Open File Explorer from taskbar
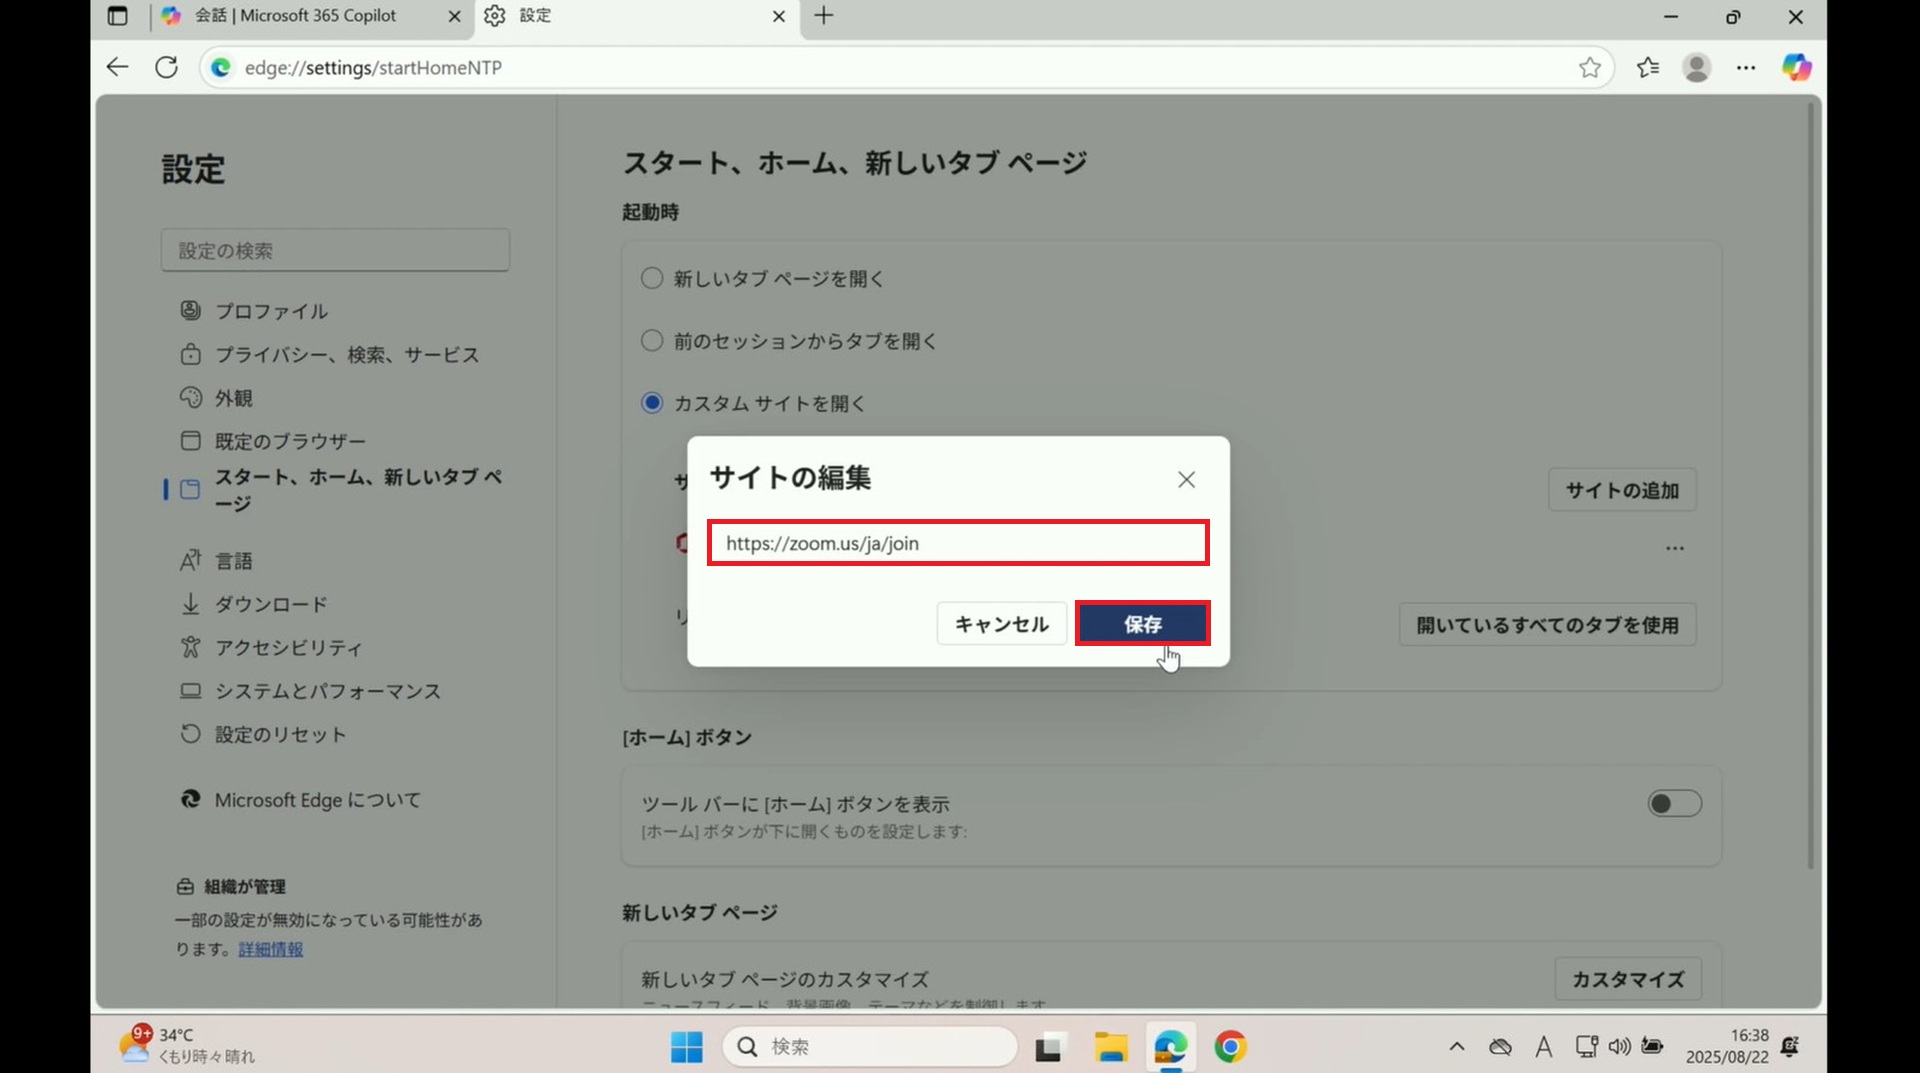Screen dimensions: 1920x1073 pos(1110,1047)
